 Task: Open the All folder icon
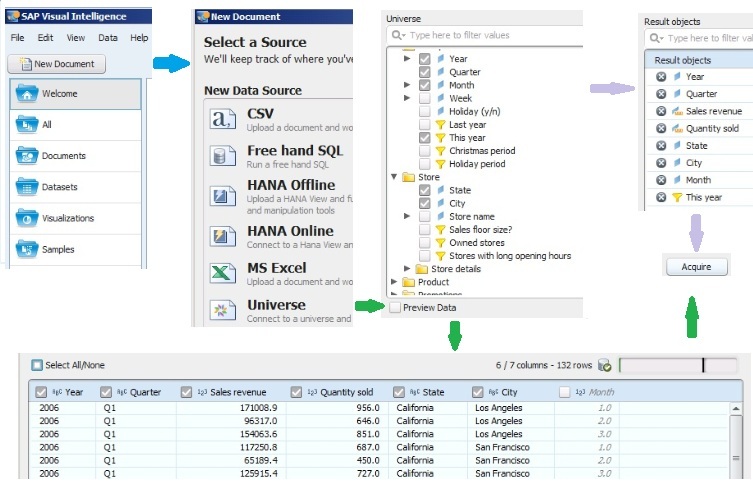tap(27, 125)
